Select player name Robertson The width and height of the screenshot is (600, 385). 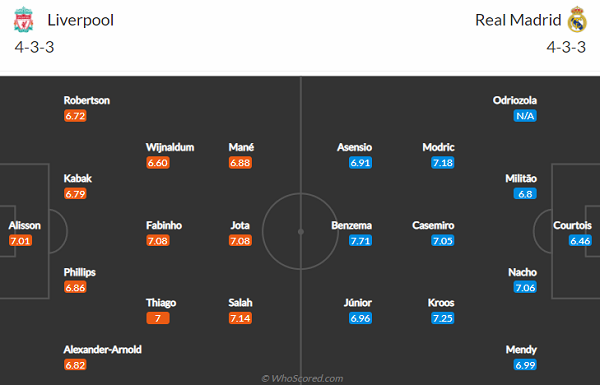pos(86,100)
